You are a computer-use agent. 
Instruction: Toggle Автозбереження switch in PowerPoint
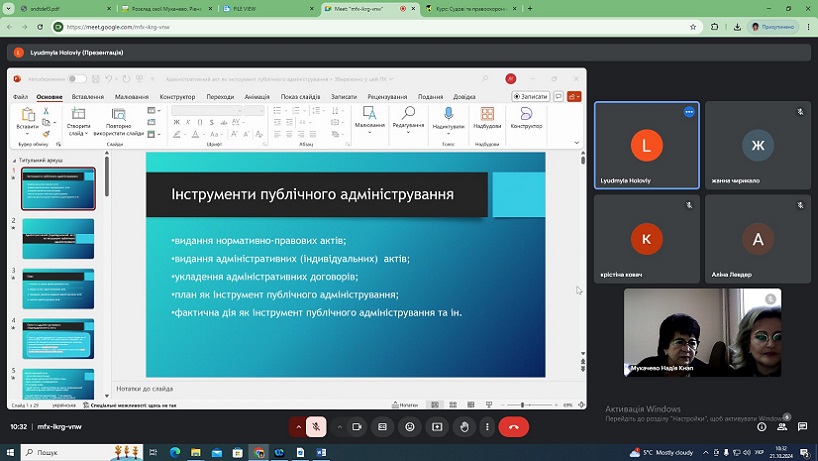77,79
